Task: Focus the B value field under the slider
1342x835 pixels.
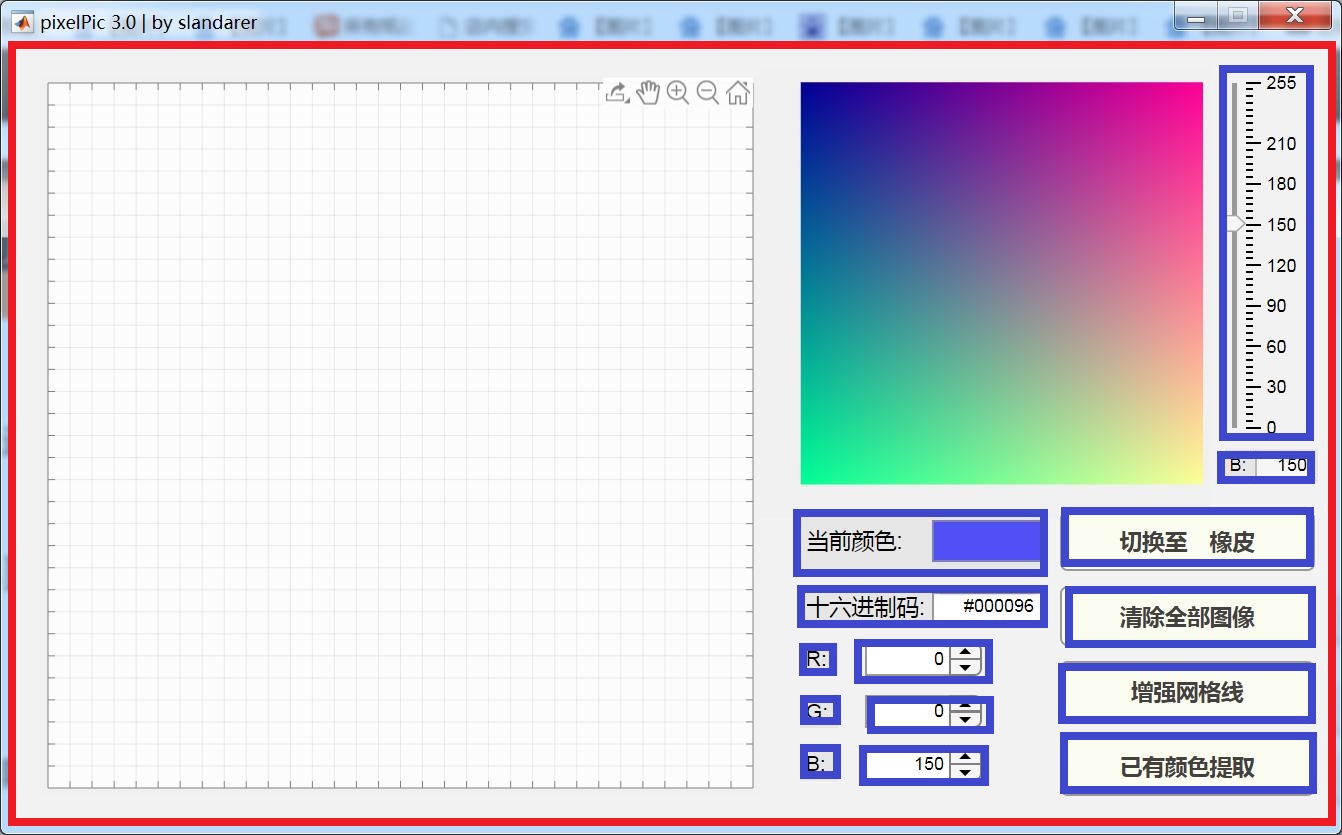Action: point(1283,465)
